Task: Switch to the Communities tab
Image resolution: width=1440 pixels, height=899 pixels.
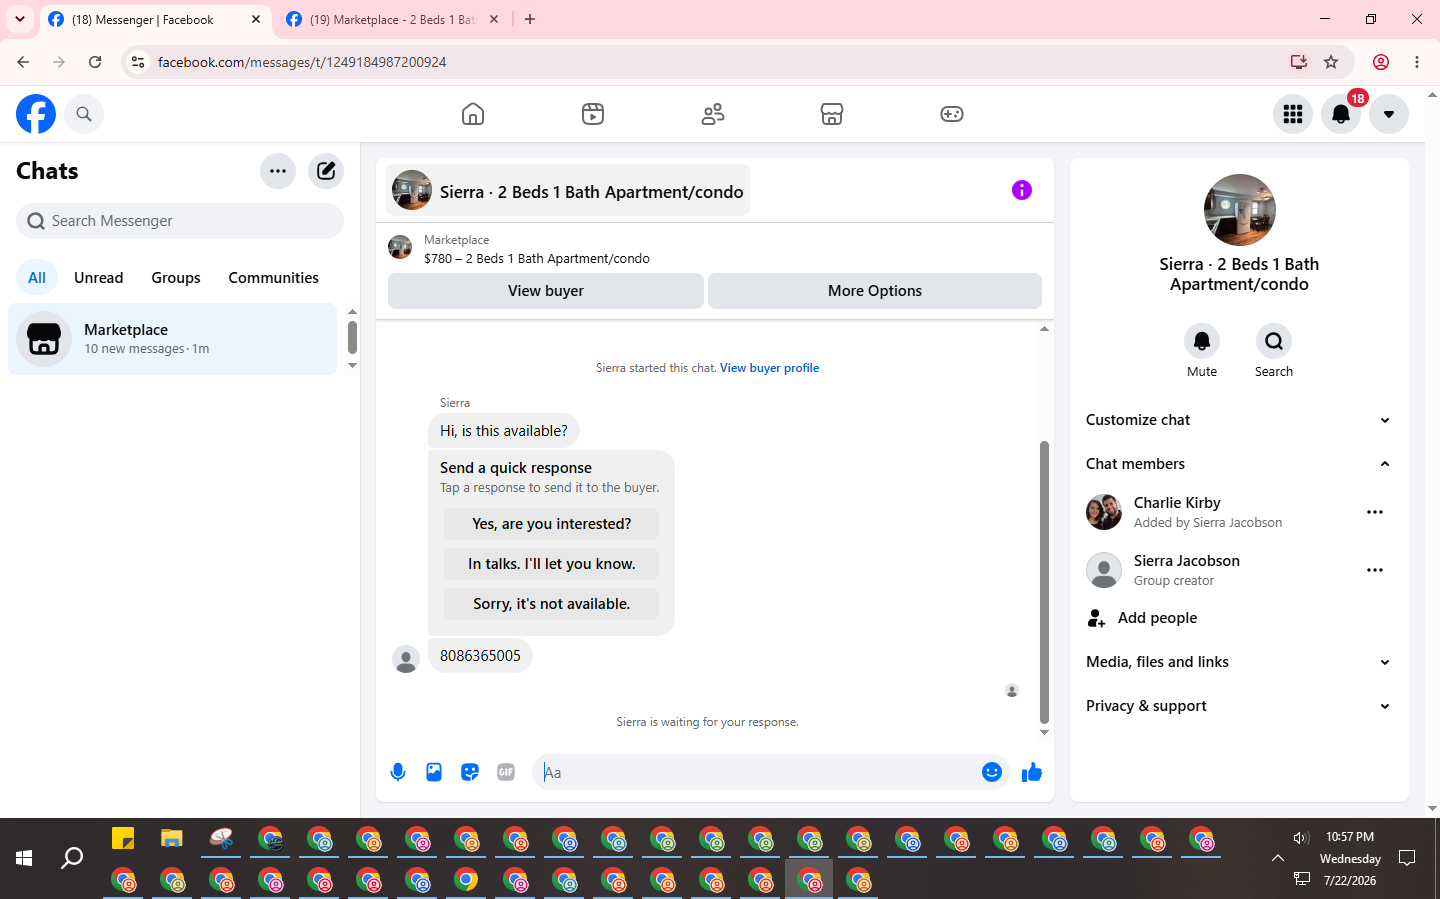Action: click(x=274, y=278)
